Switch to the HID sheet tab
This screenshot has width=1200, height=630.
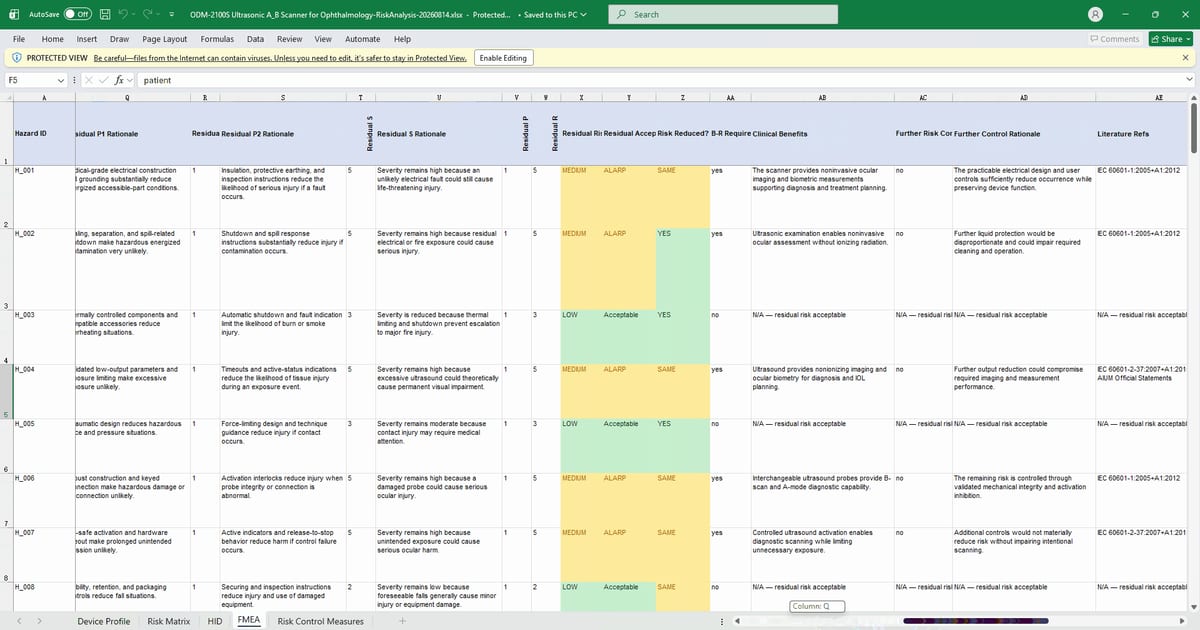coord(215,621)
